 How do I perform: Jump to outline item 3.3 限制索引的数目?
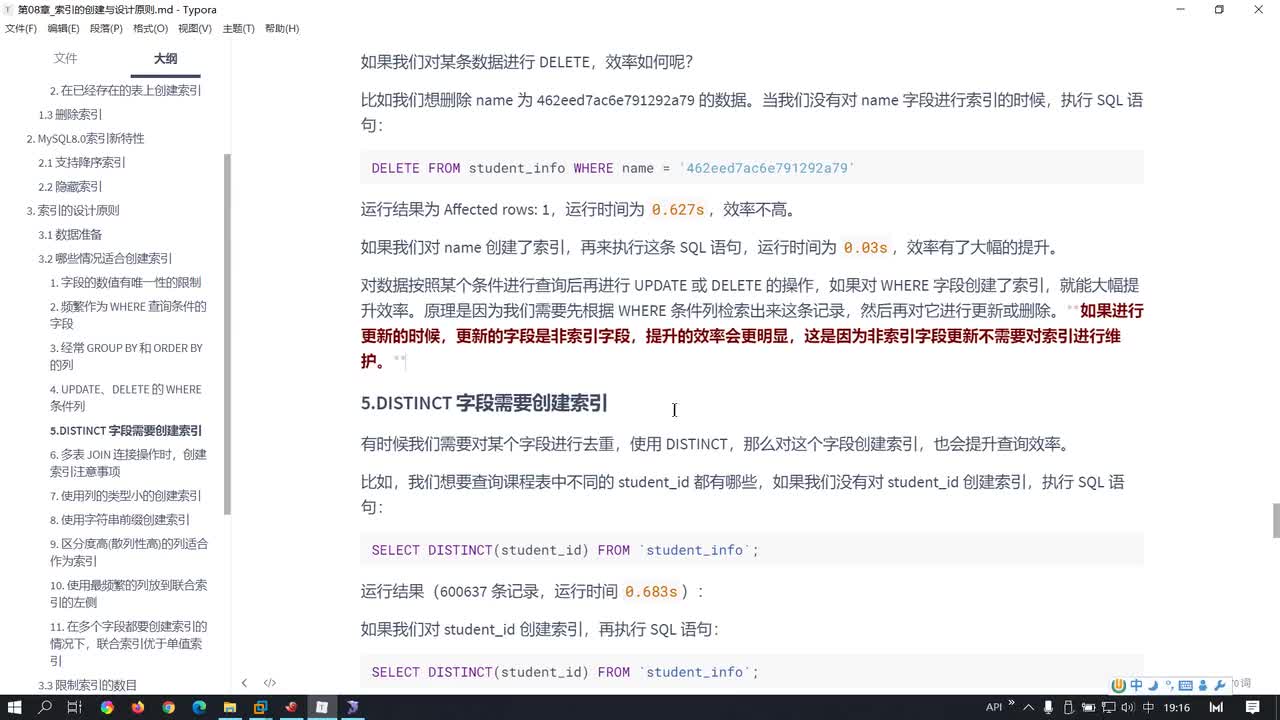pyautogui.click(x=88, y=685)
